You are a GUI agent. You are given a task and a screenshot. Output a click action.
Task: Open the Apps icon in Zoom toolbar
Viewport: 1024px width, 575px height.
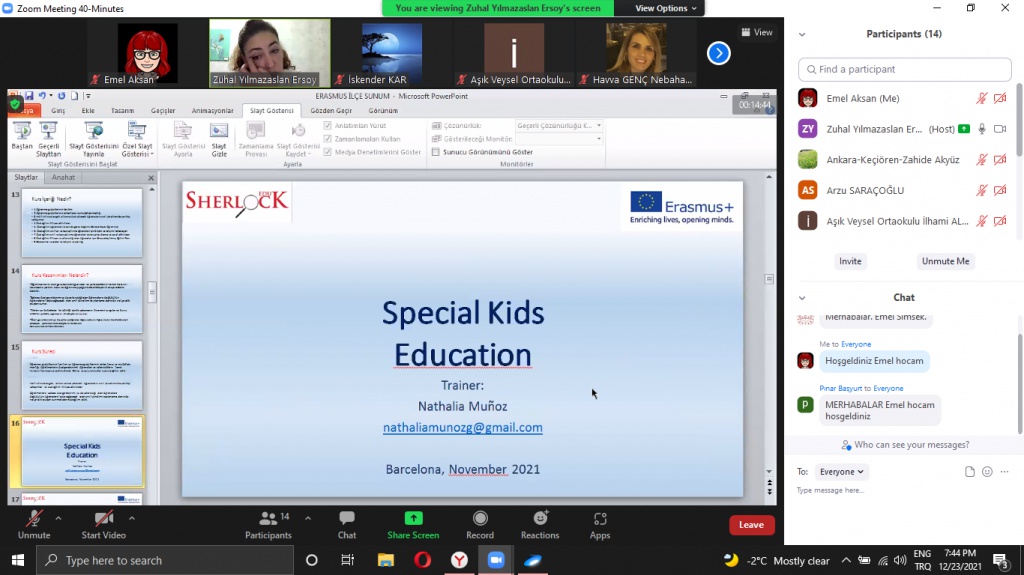[x=600, y=519]
